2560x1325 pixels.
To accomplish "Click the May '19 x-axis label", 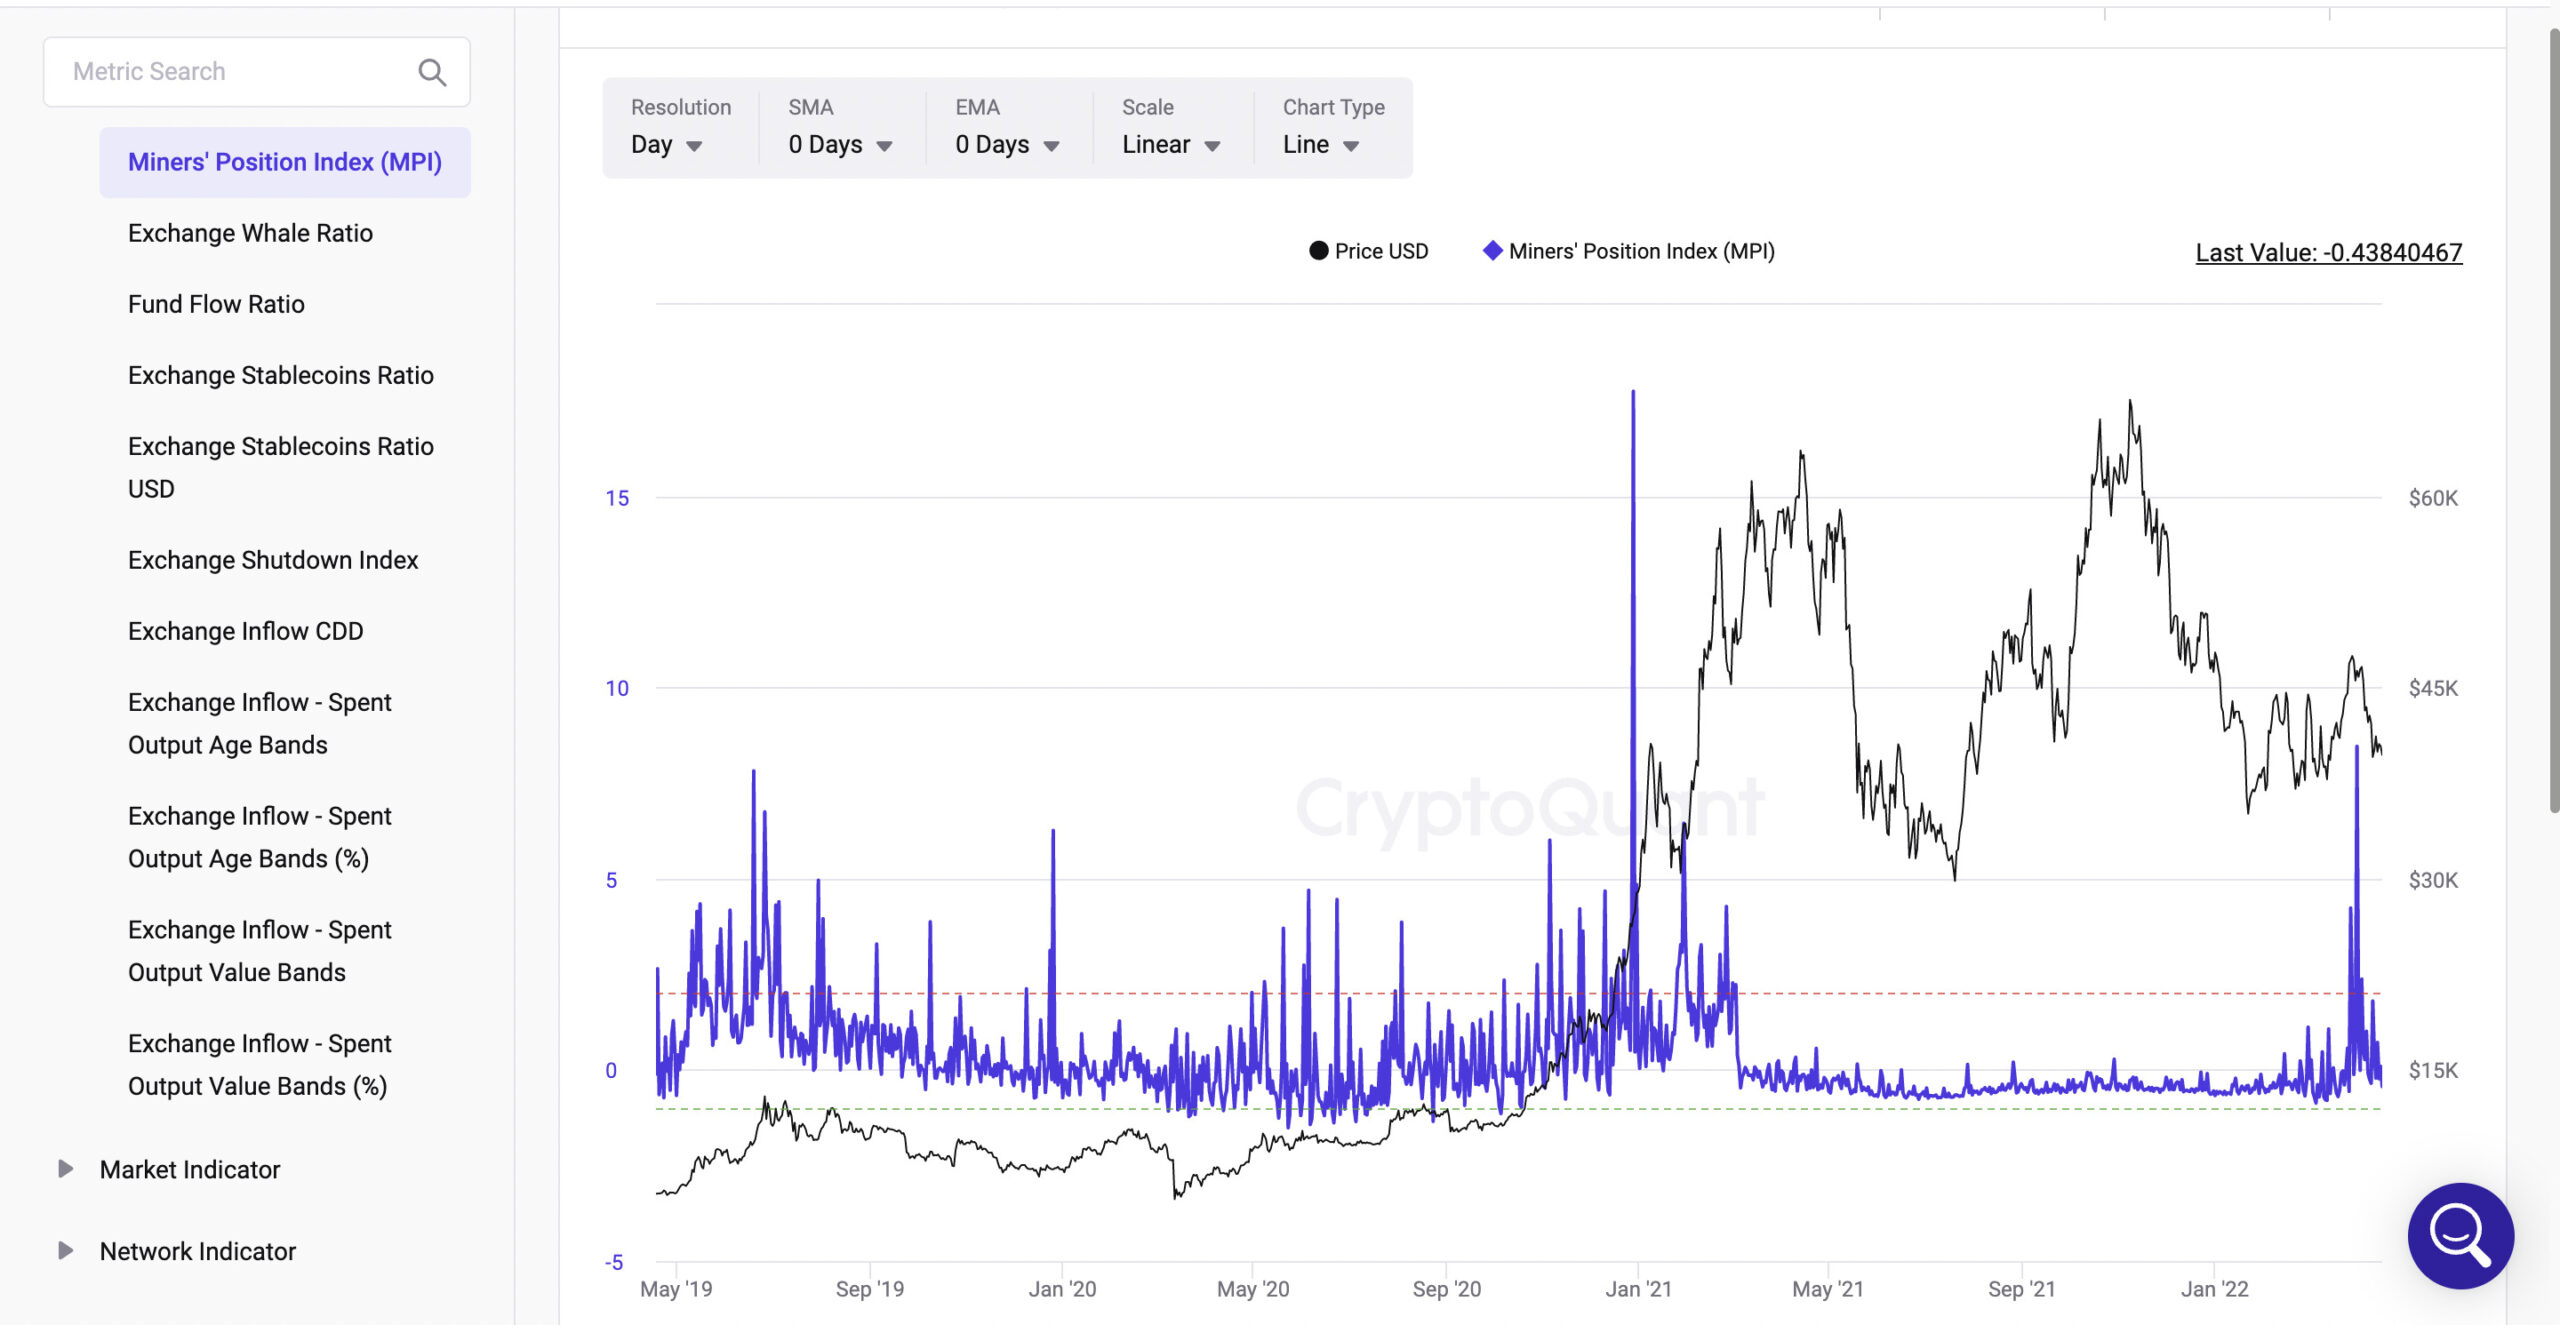I will pos(676,1289).
